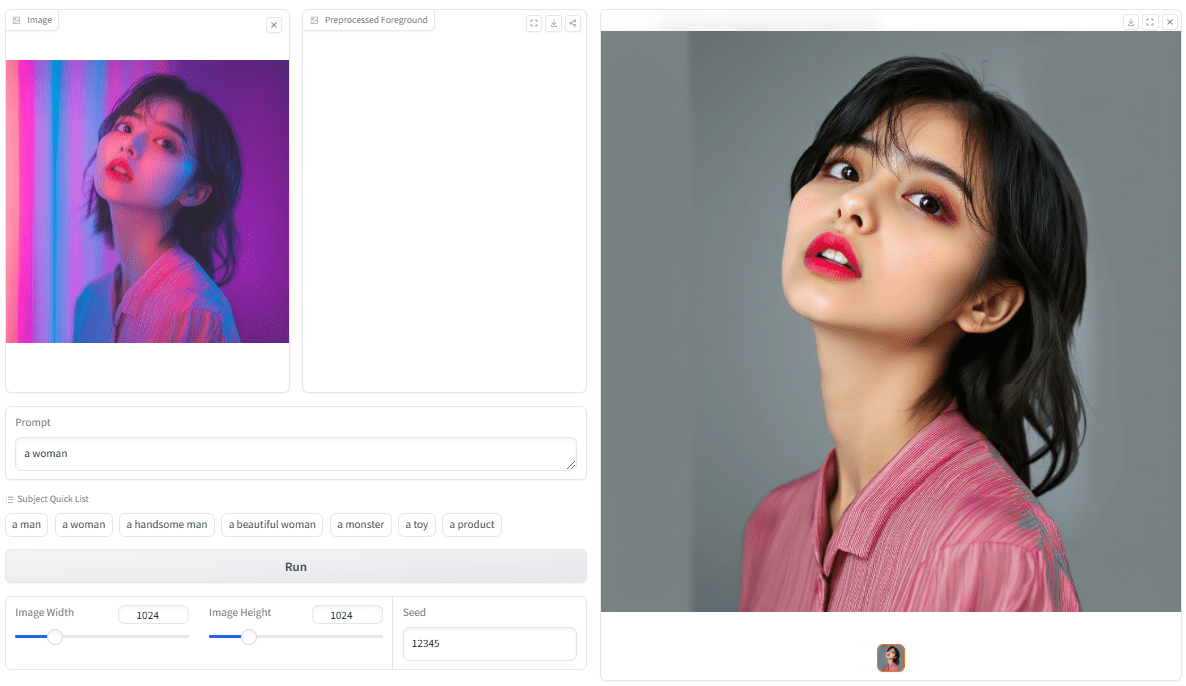The height and width of the screenshot is (686, 1186).
Task: Choose 'a woman' quick list option
Action: (84, 525)
